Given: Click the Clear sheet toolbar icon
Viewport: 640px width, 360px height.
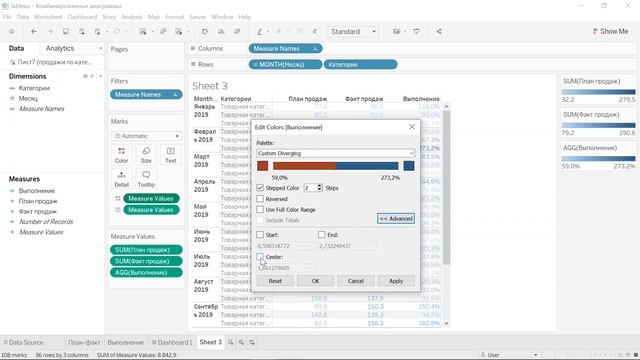Looking at the screenshot, I should point(178,31).
